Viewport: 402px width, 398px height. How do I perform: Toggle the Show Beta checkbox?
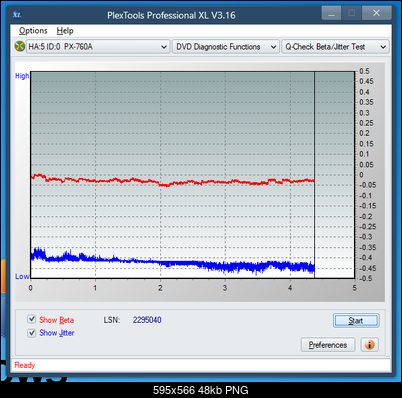click(x=32, y=319)
